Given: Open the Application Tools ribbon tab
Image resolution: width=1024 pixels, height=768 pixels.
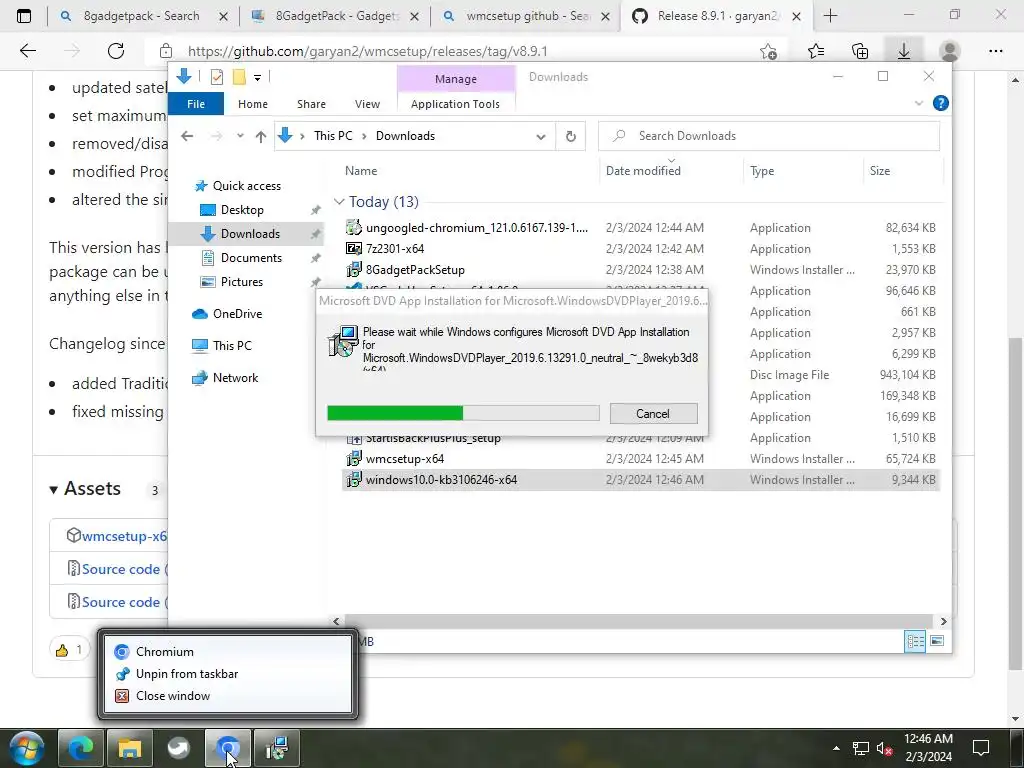Looking at the screenshot, I should point(455,104).
